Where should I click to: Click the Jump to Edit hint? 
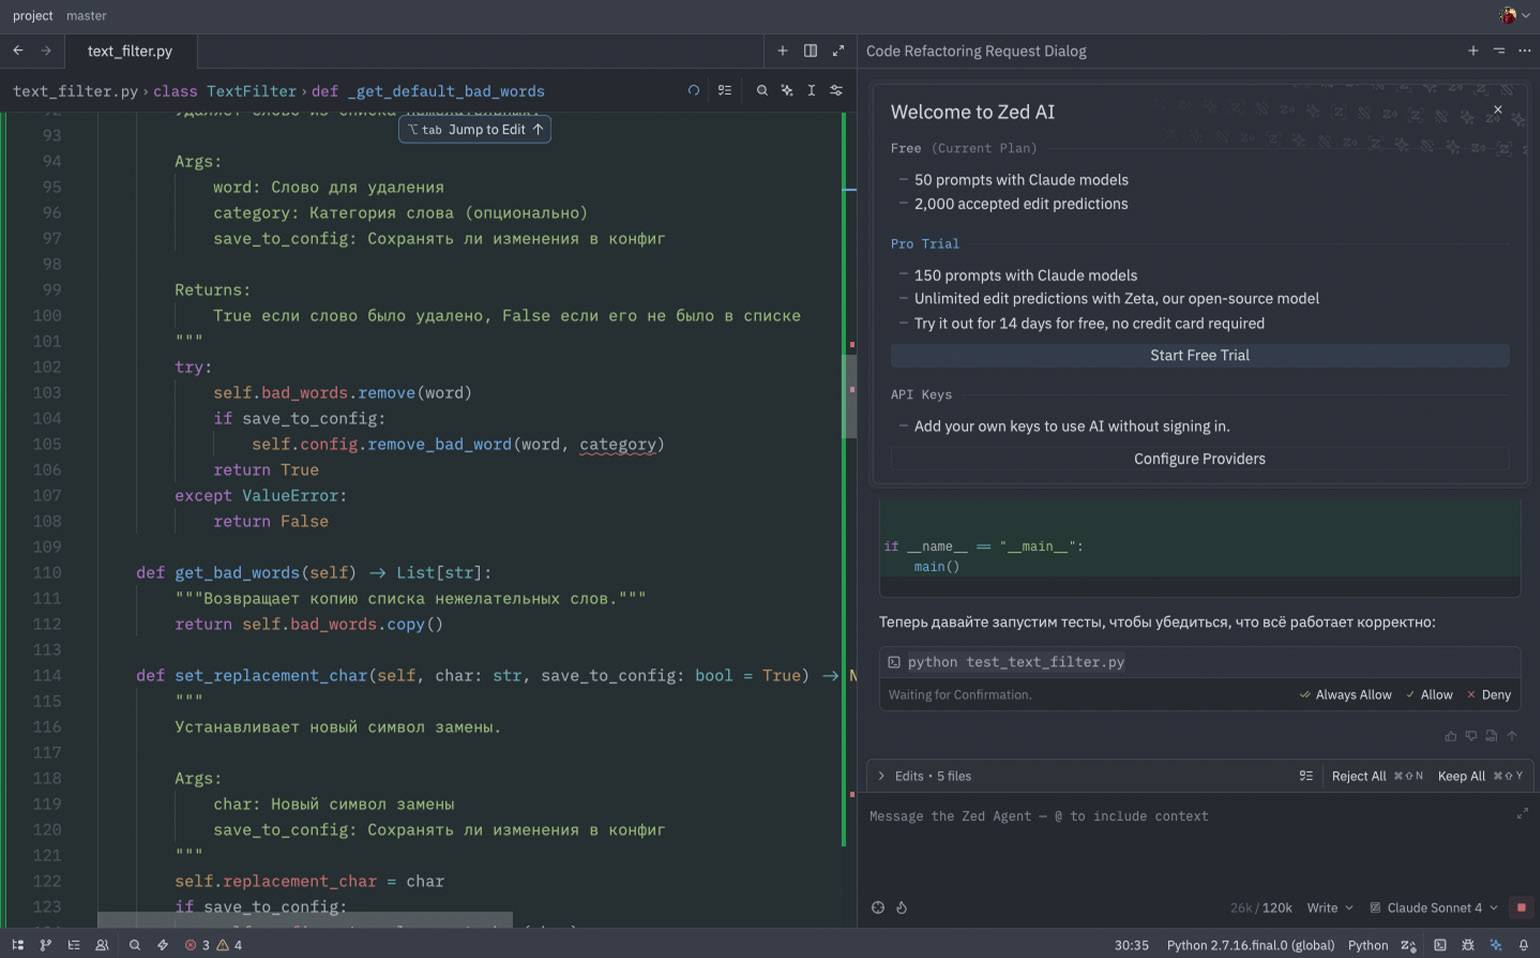475,129
